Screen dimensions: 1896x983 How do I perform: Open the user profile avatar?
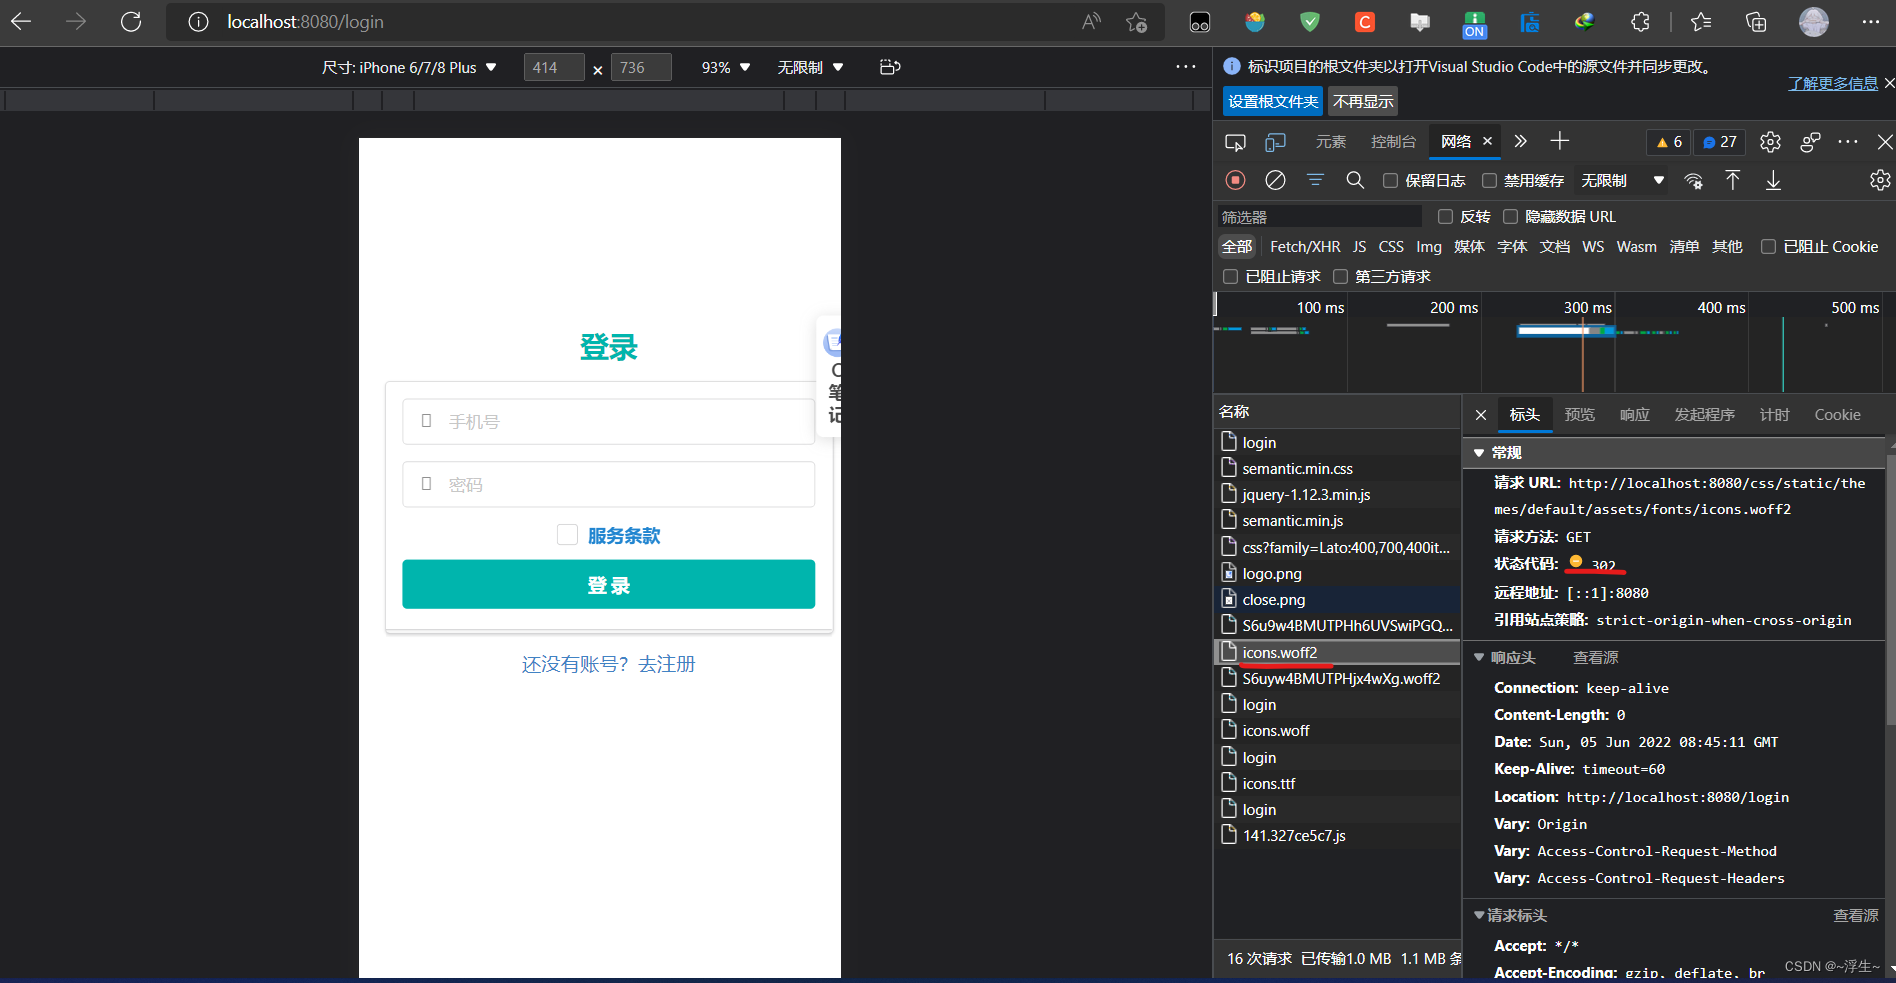(x=1813, y=22)
